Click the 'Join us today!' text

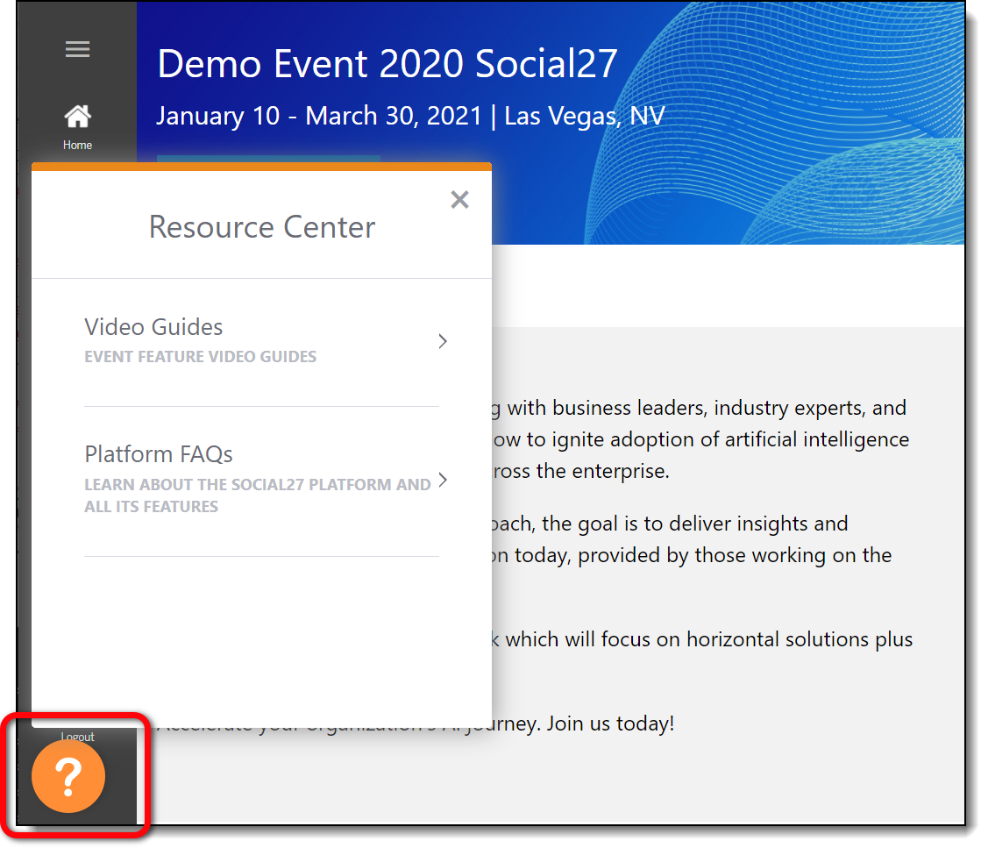coord(610,723)
